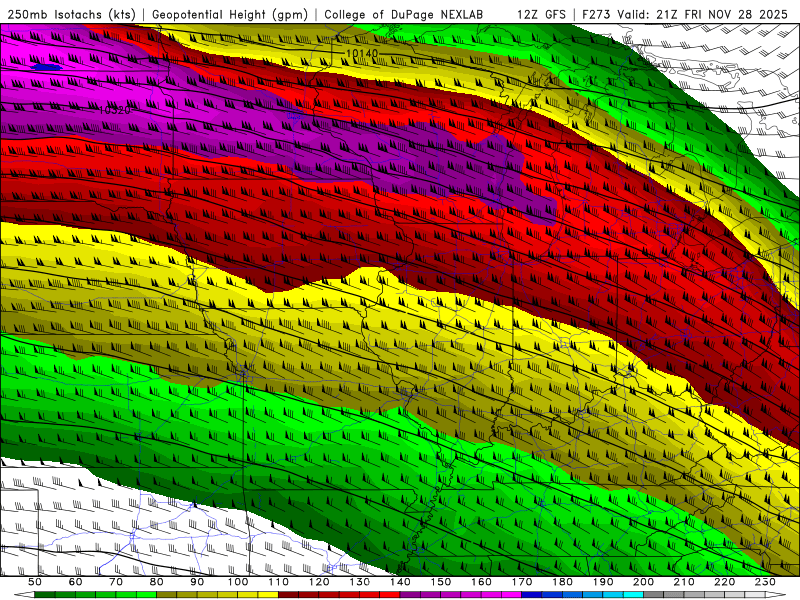Click the '220' value on the color scale
The height and width of the screenshot is (600, 800).
724,582
